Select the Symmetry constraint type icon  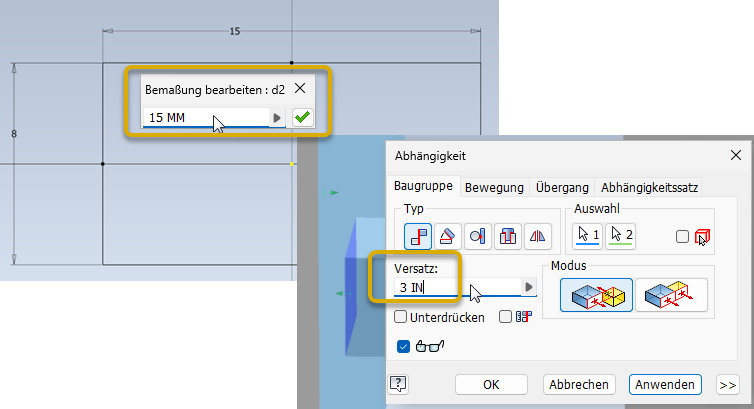[x=537, y=236]
